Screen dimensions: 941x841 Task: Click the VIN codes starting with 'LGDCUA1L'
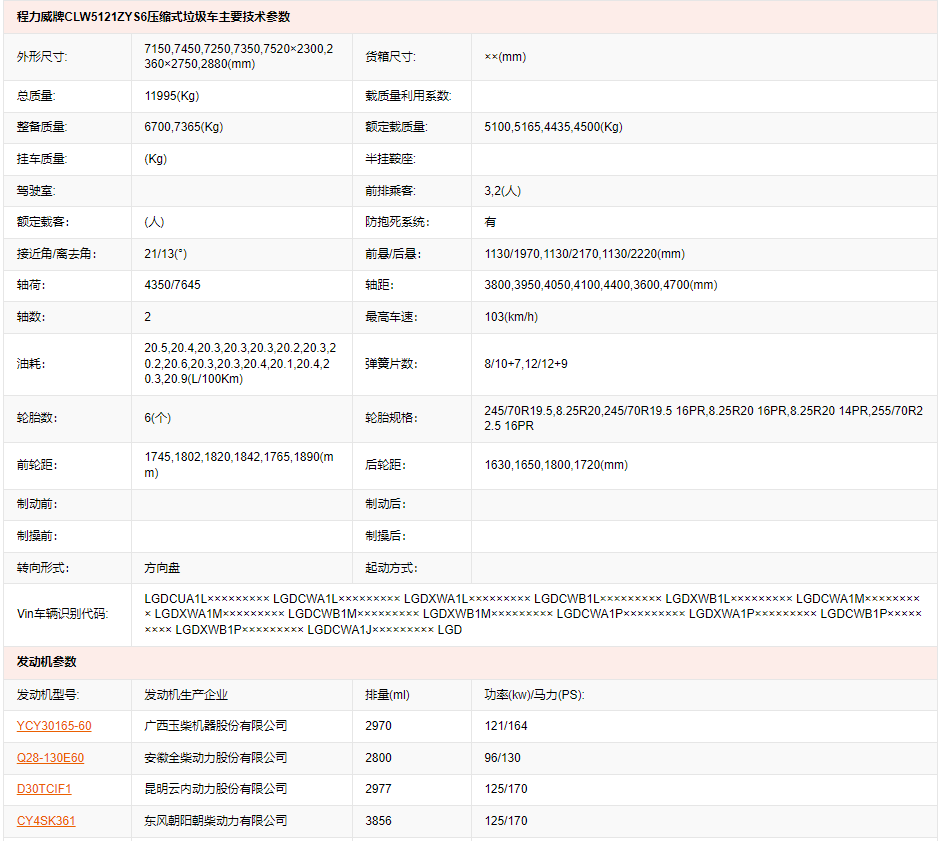(x=533, y=614)
